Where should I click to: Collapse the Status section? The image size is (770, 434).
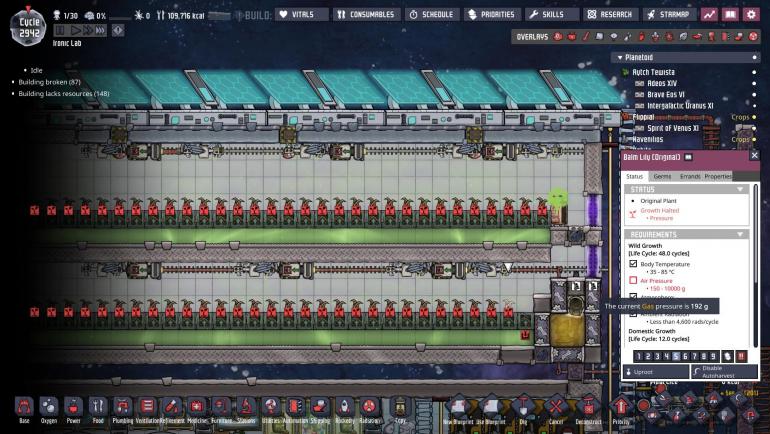[x=740, y=189]
